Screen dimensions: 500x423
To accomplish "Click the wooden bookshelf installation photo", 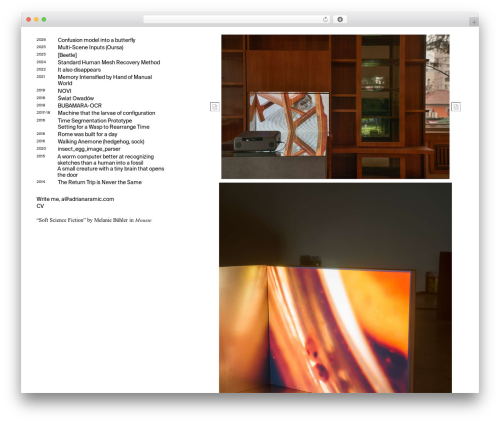I will click(x=335, y=107).
